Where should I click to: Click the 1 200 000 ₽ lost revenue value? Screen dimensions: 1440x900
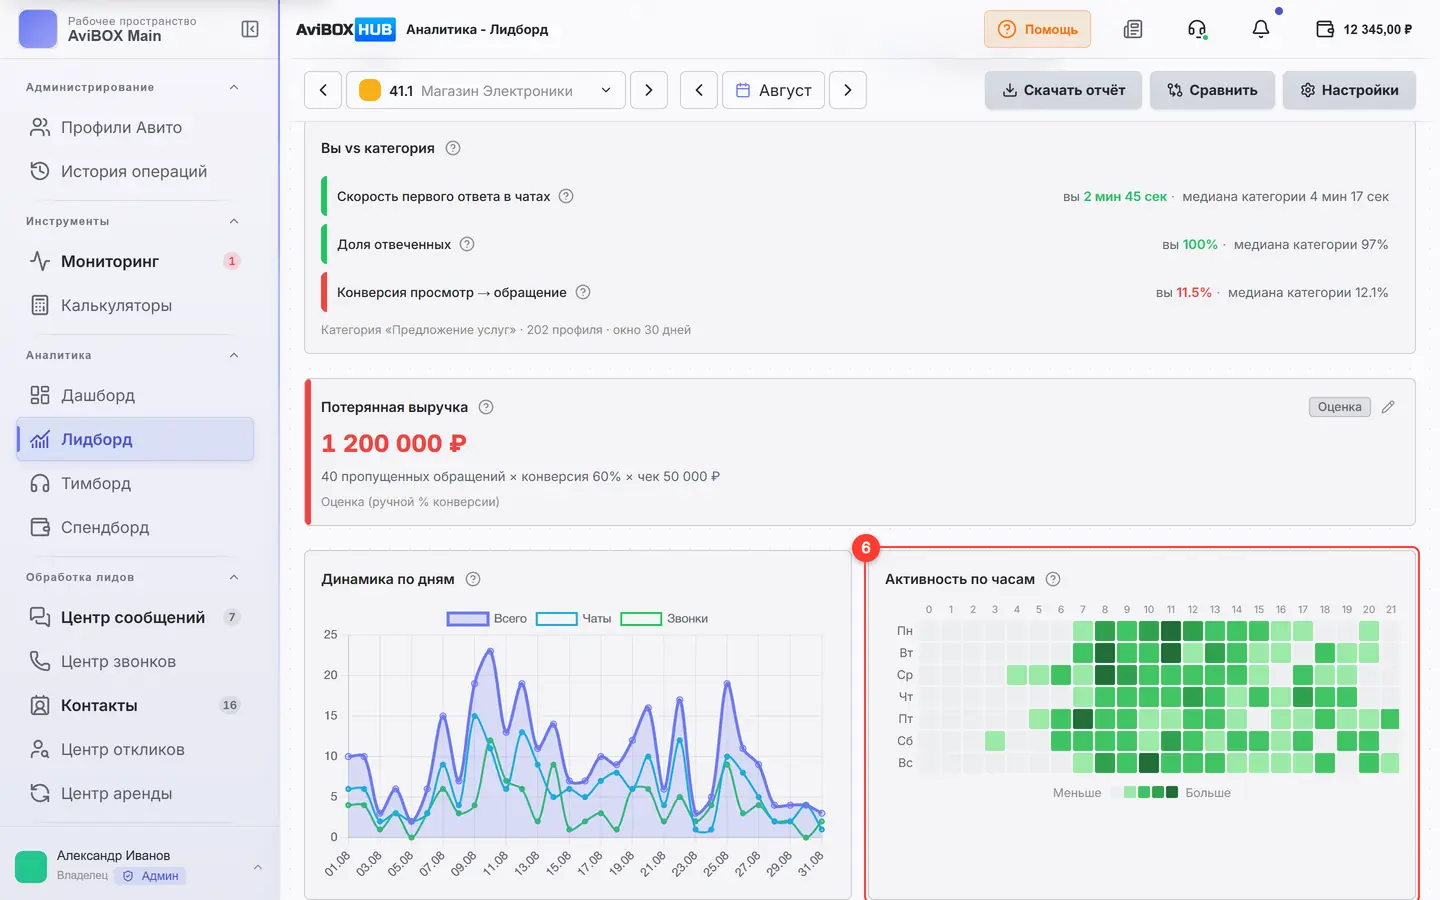[x=394, y=443]
